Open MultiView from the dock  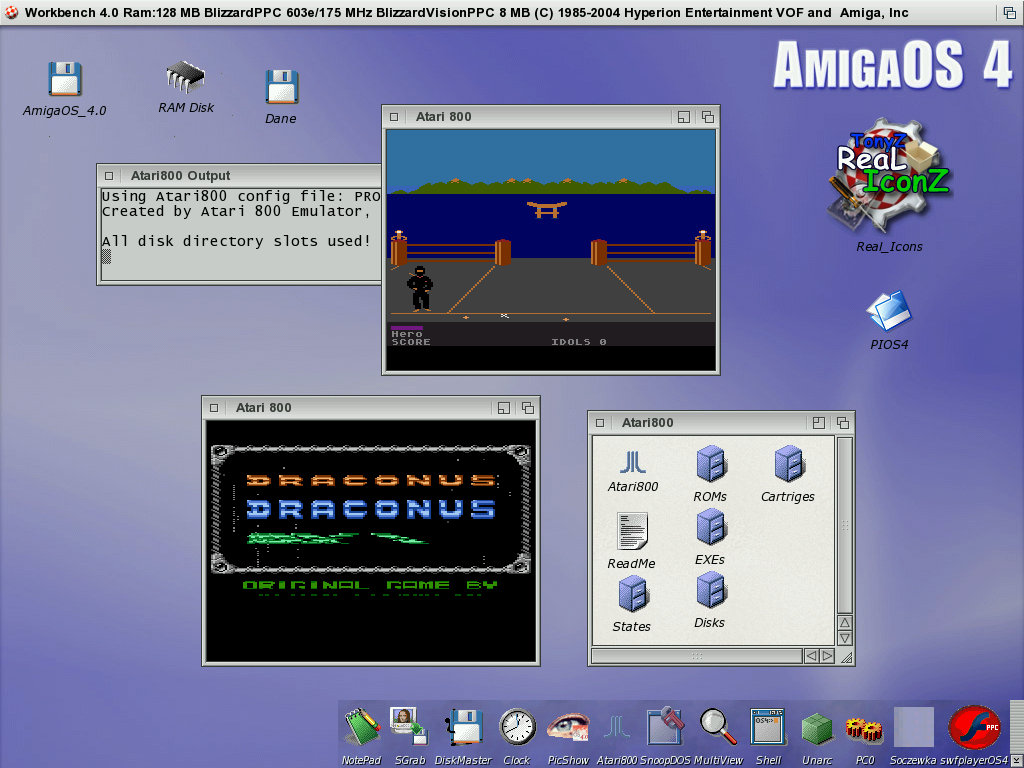[718, 727]
